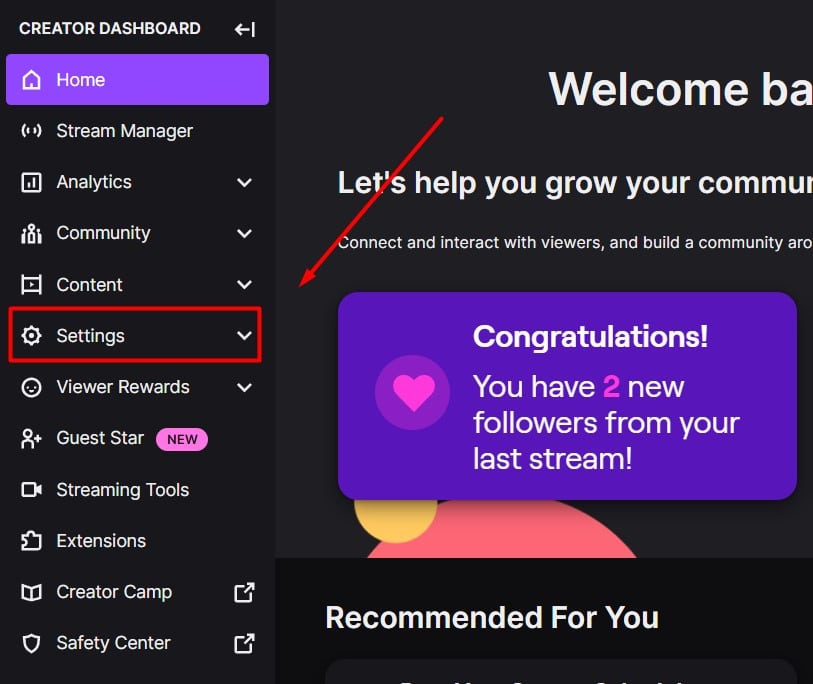813x684 pixels.
Task: Click the NEW badge beside Guest Star
Action: coord(182,438)
